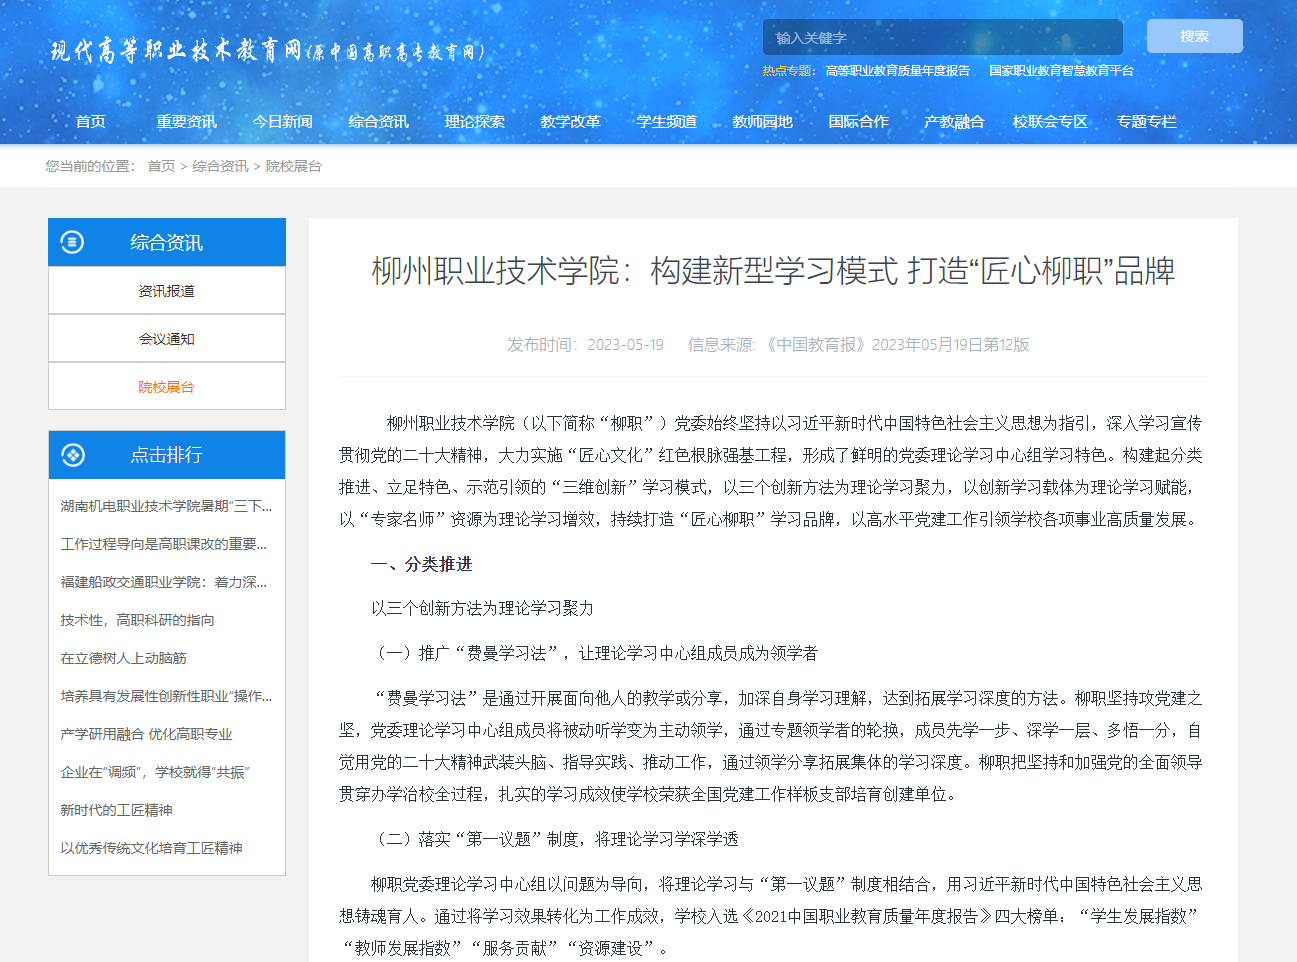Open the 首页 navigation menu item
This screenshot has width=1297, height=962.
(90, 122)
